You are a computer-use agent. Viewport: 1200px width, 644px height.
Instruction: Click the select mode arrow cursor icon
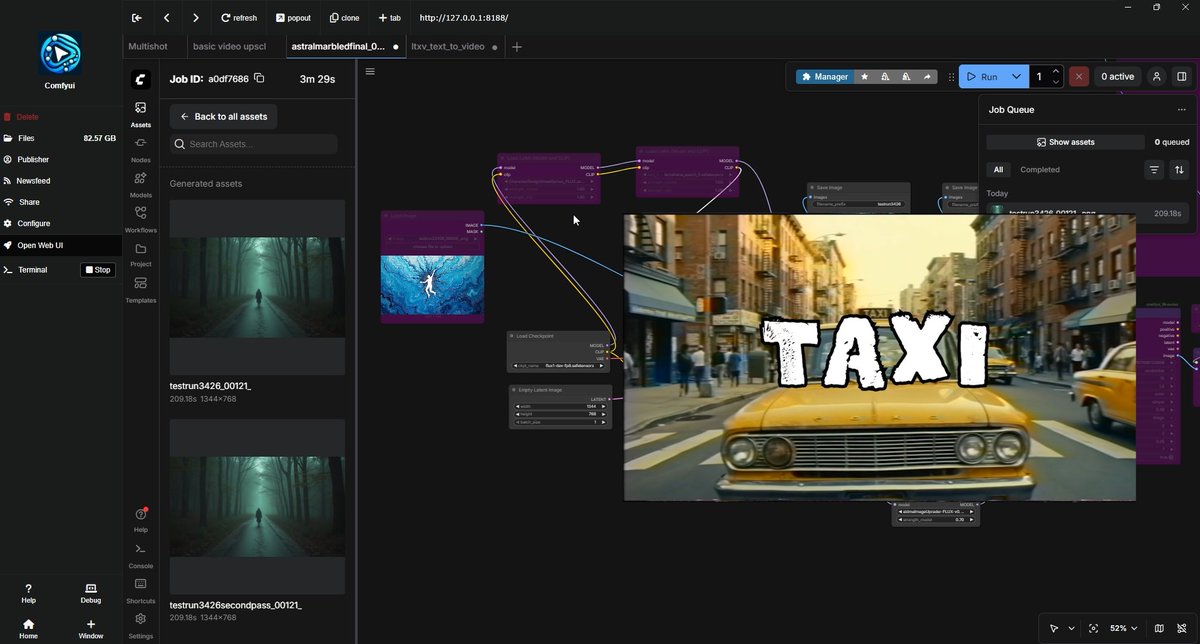coord(1054,628)
